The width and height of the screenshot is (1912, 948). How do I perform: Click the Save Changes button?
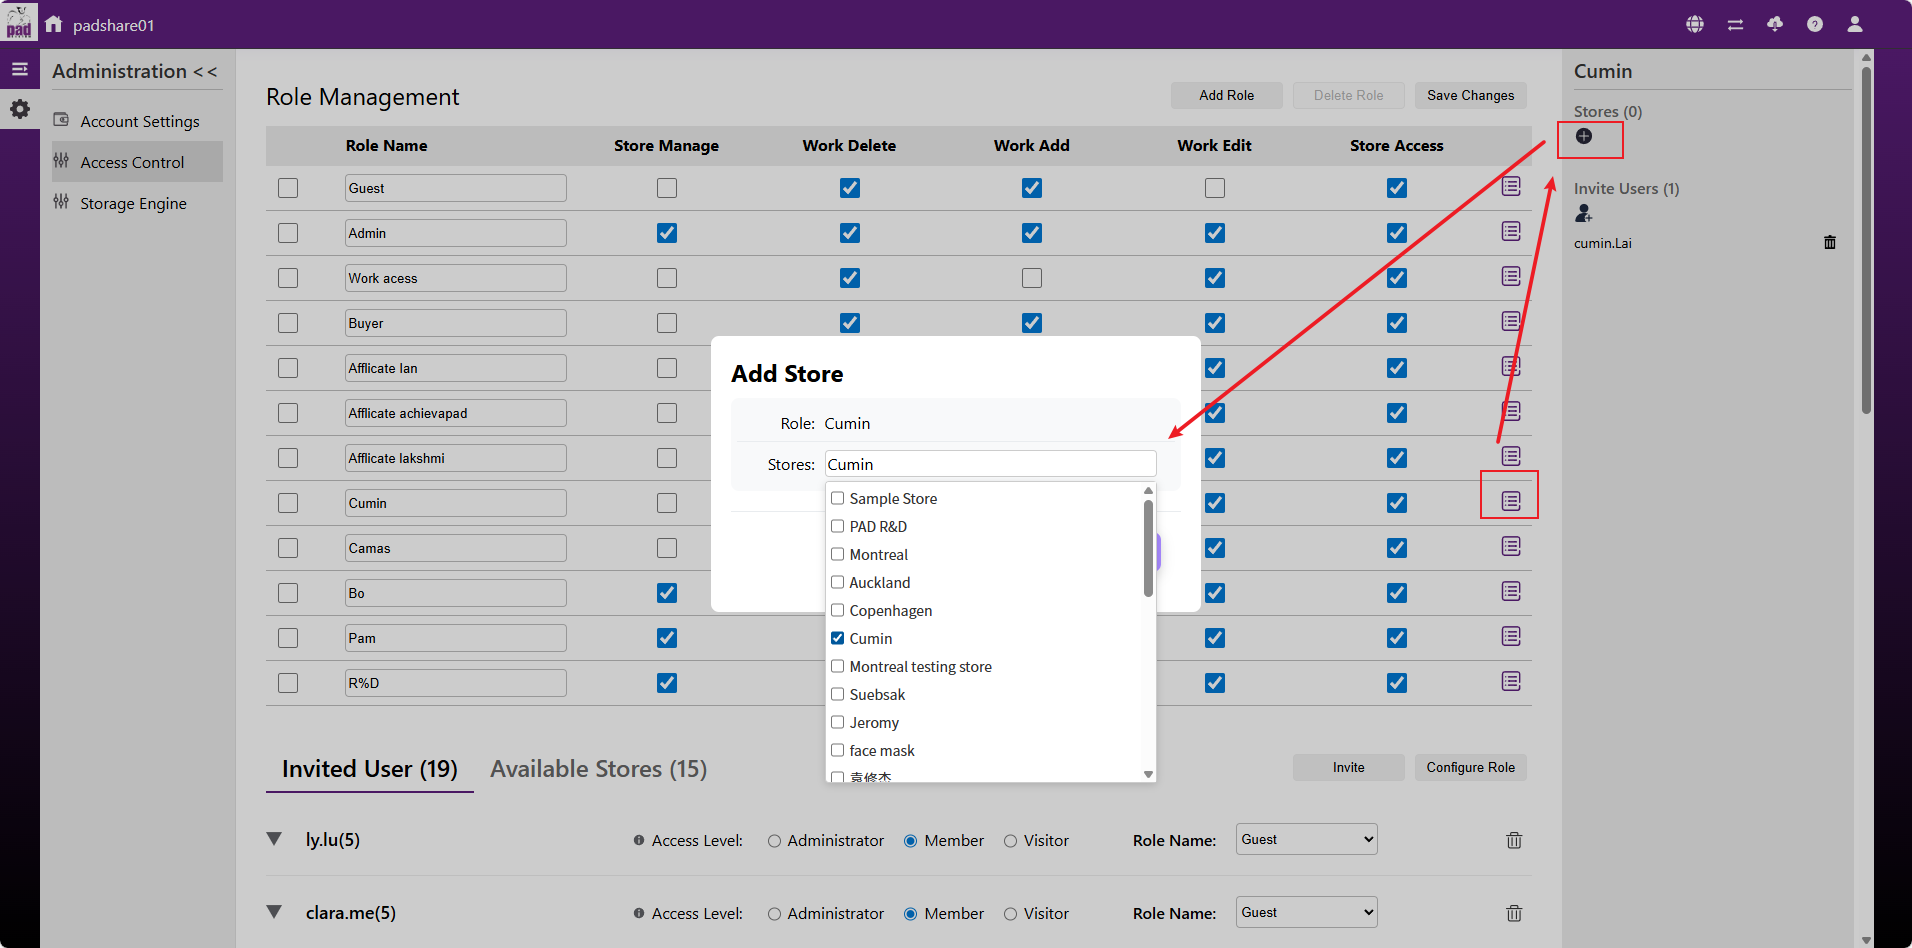[x=1470, y=95]
